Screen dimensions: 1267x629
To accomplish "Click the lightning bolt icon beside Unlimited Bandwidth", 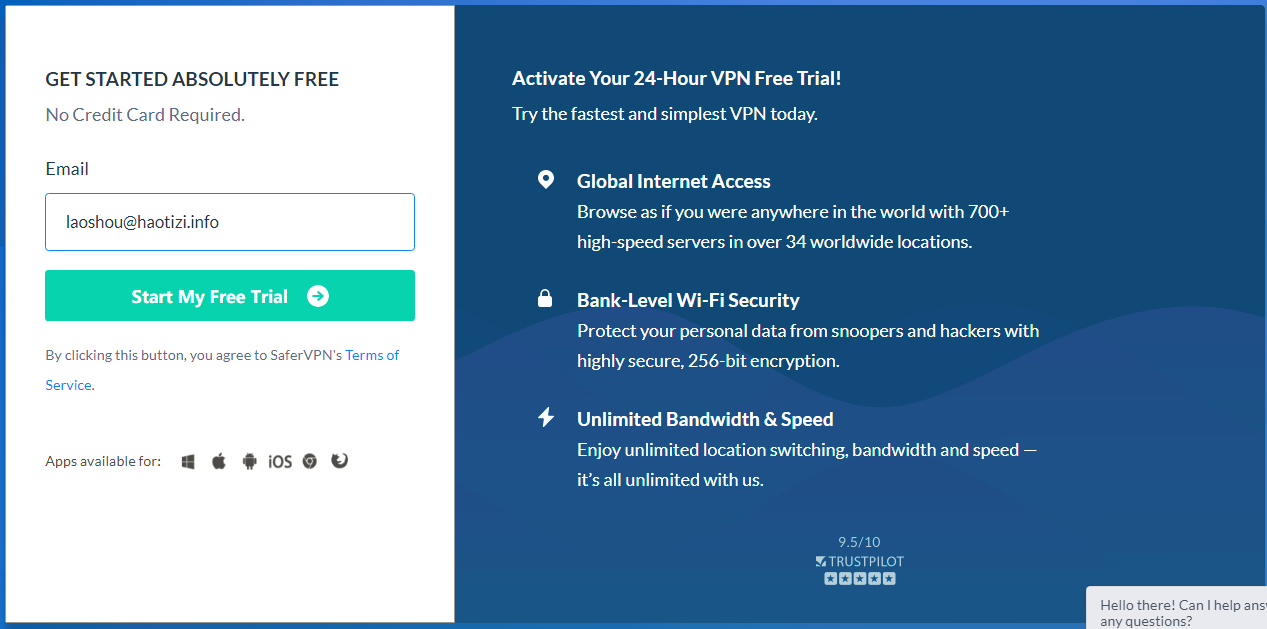I will tap(545, 417).
